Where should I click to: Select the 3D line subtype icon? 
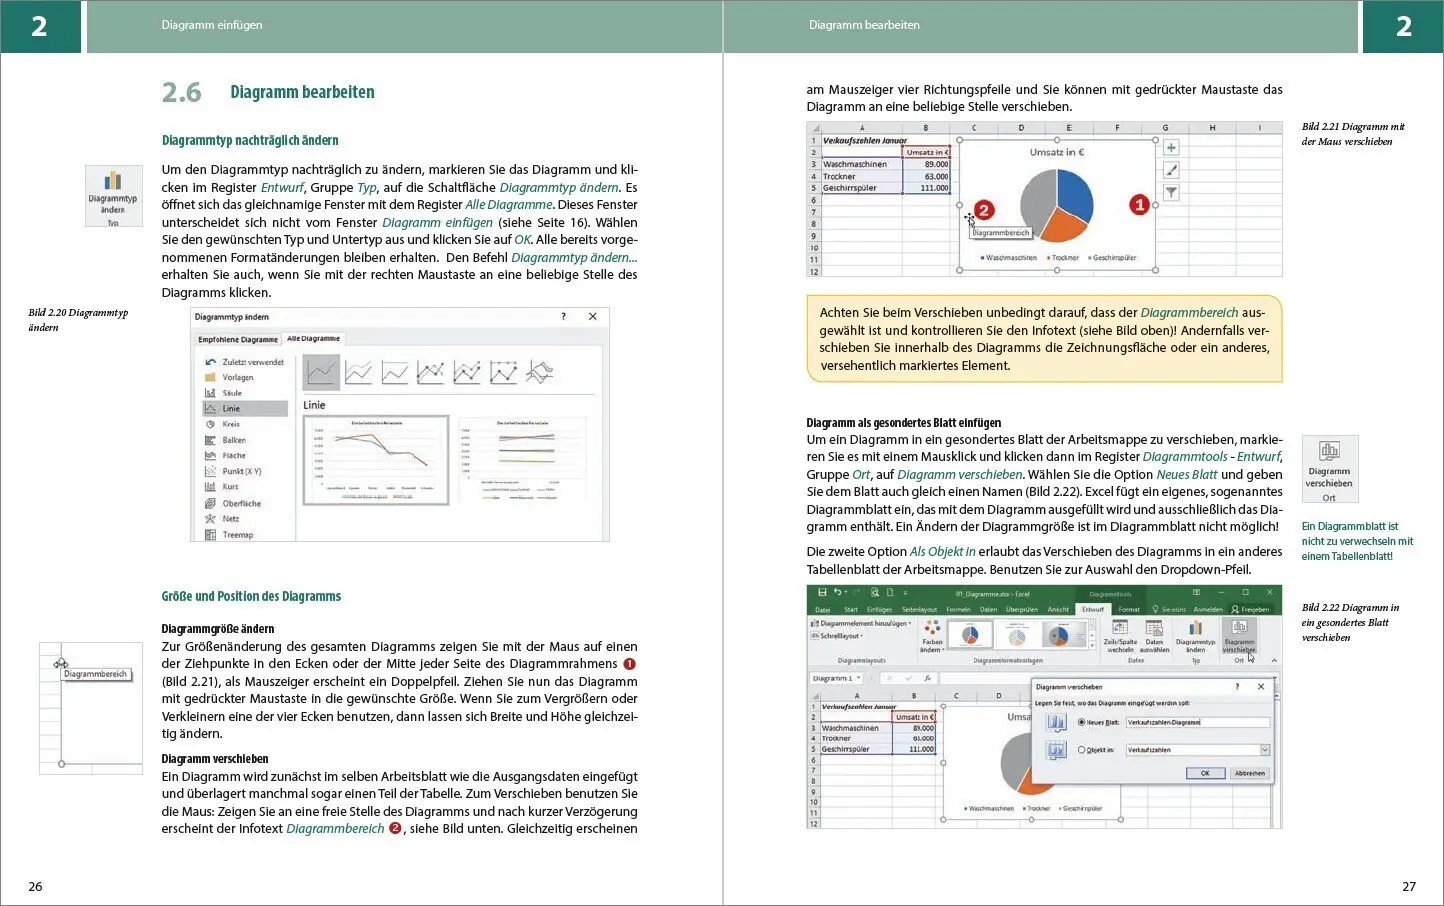coord(540,373)
